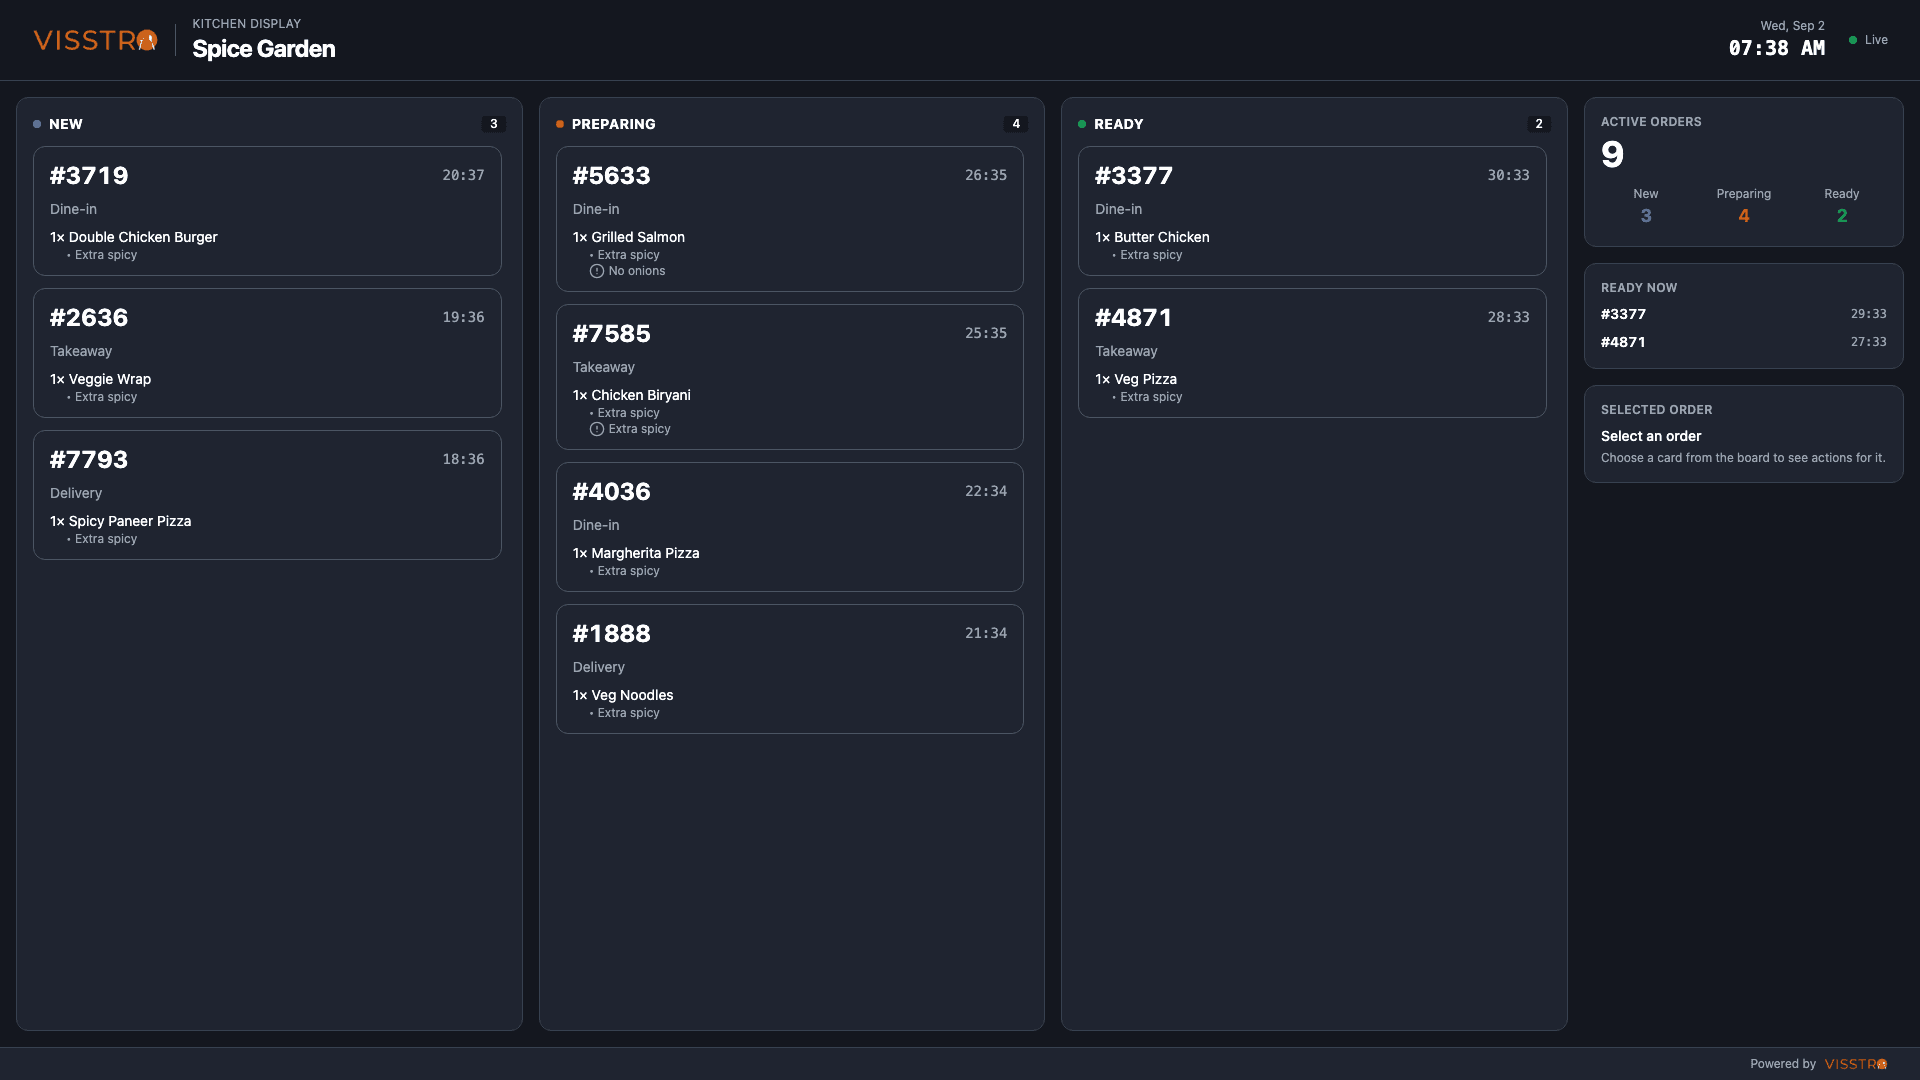Open order #2636 Veggie Wrap card
Screen dimensions: 1920x1080
[x=267, y=353]
